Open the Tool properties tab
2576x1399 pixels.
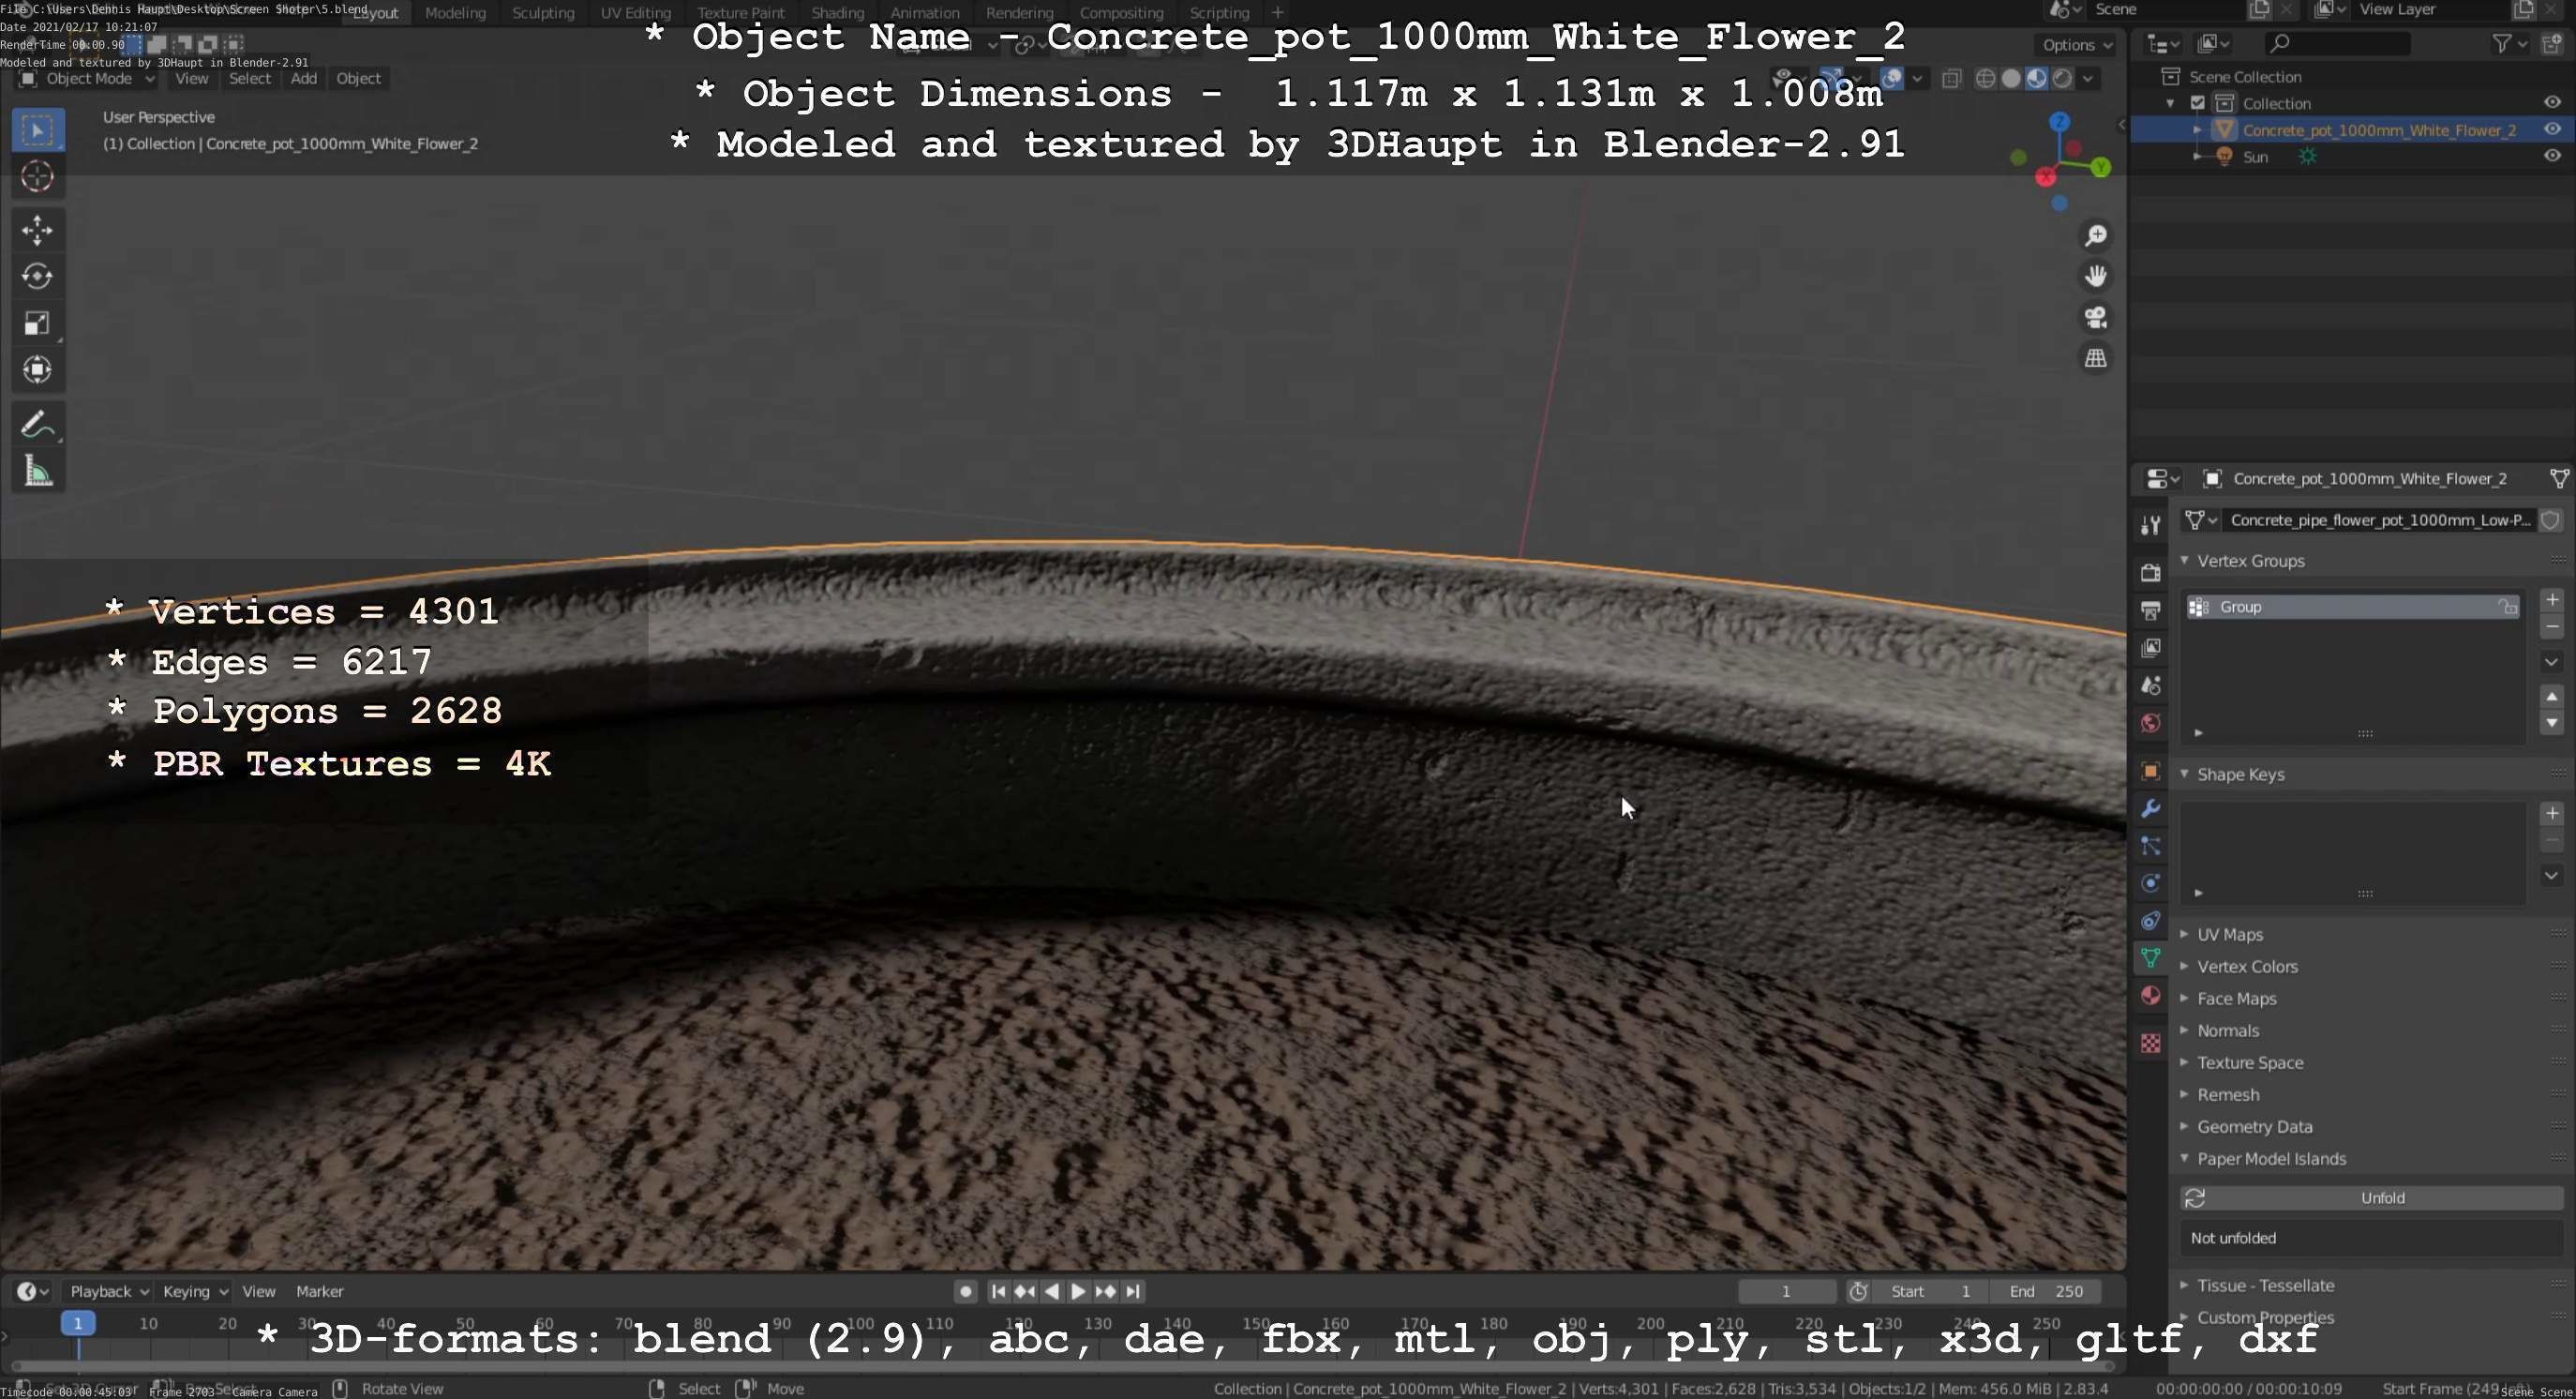coord(2150,525)
